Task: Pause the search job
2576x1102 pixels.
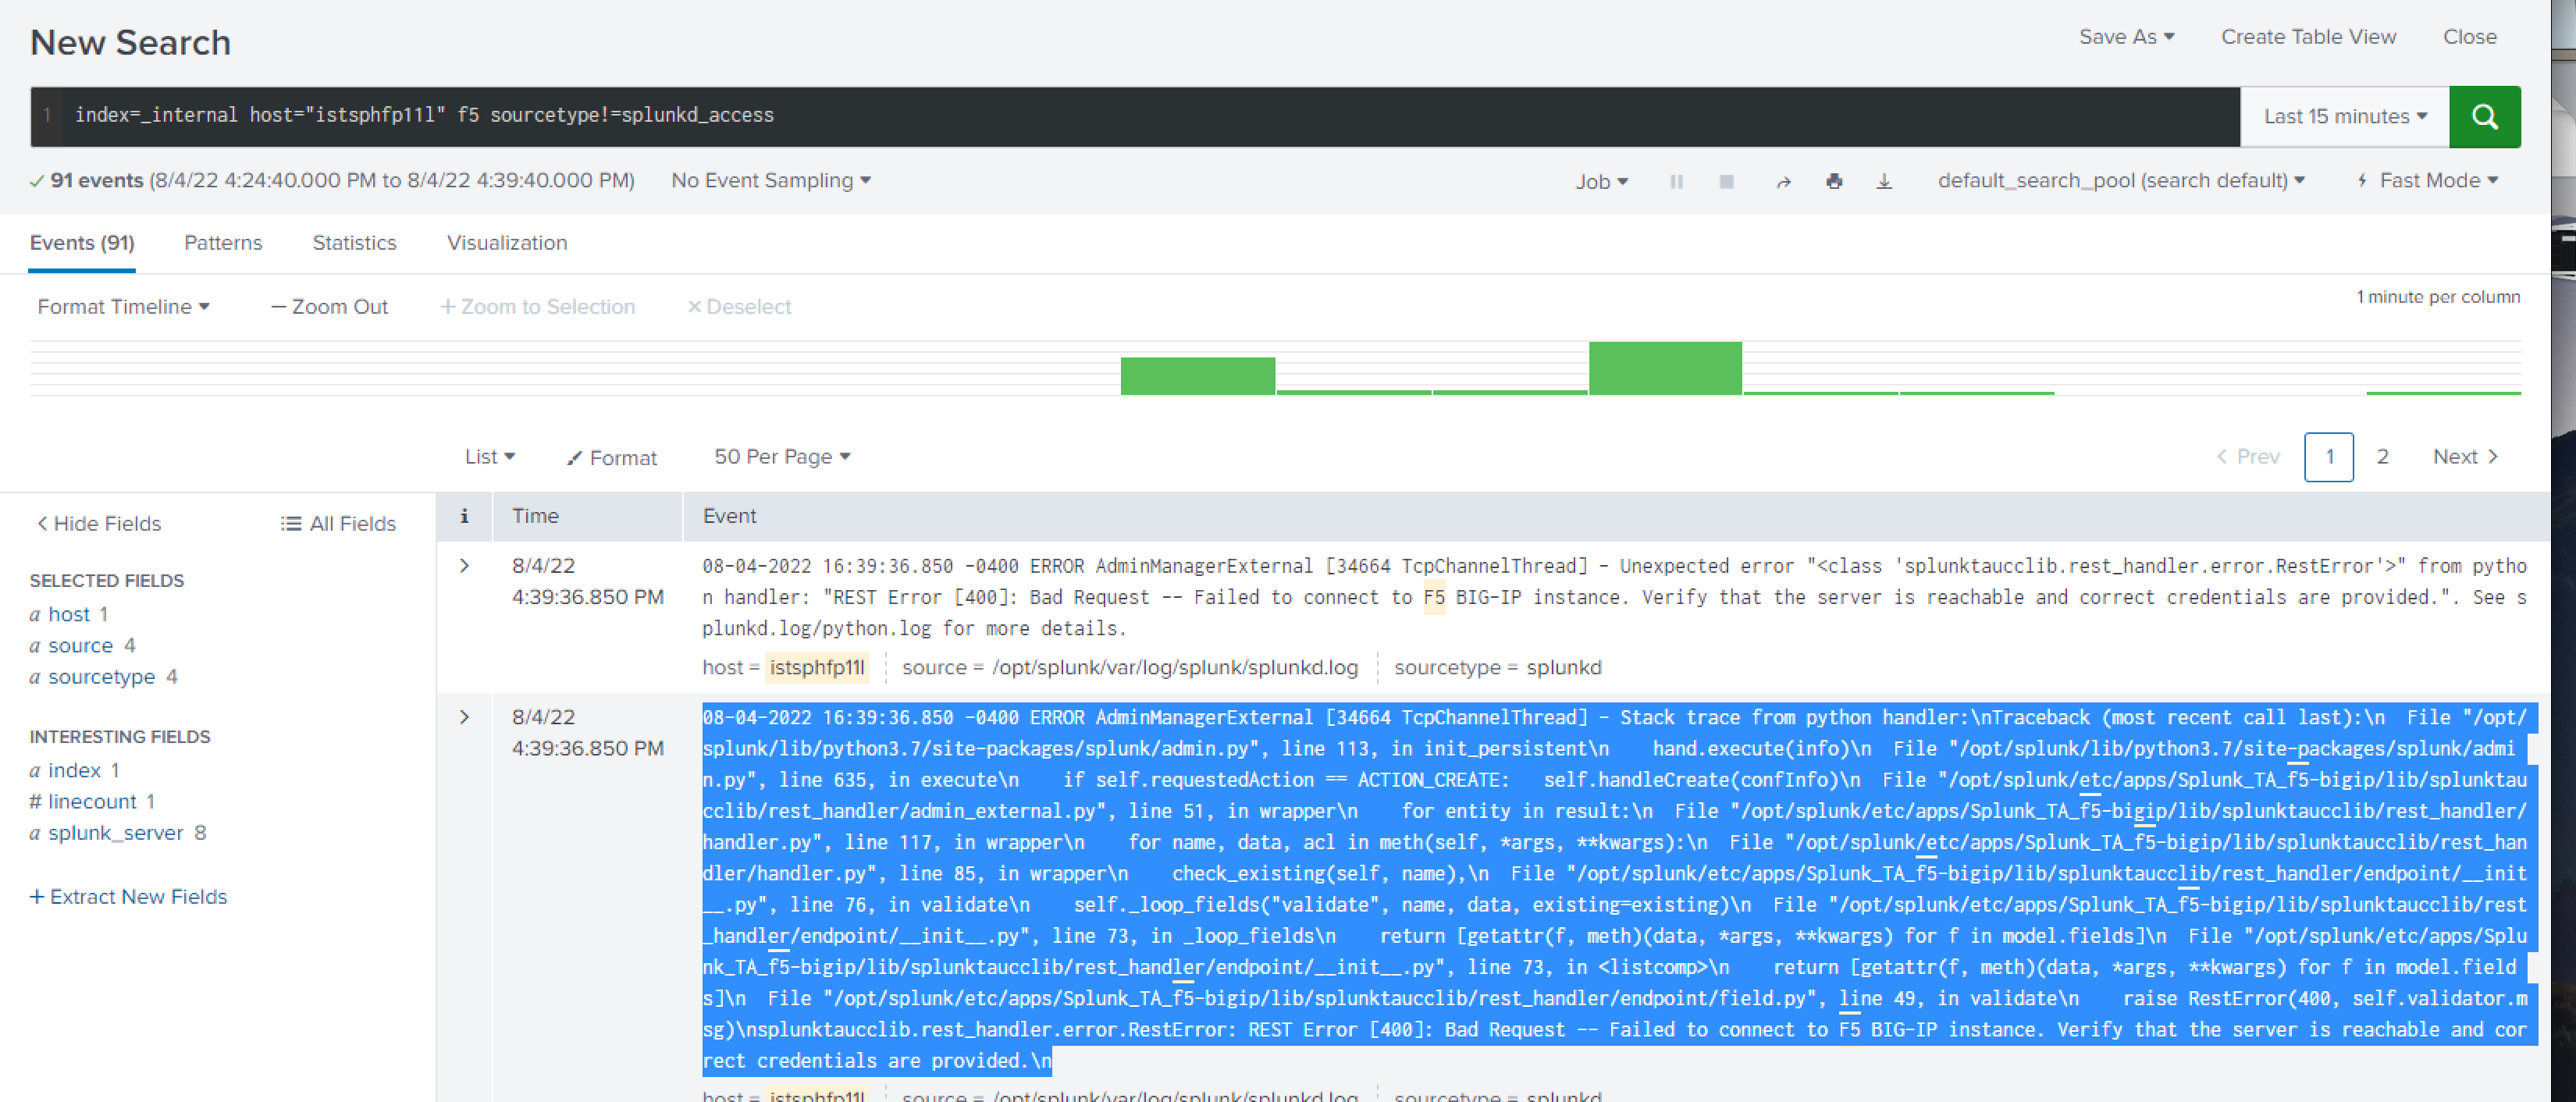Action: (1676, 182)
